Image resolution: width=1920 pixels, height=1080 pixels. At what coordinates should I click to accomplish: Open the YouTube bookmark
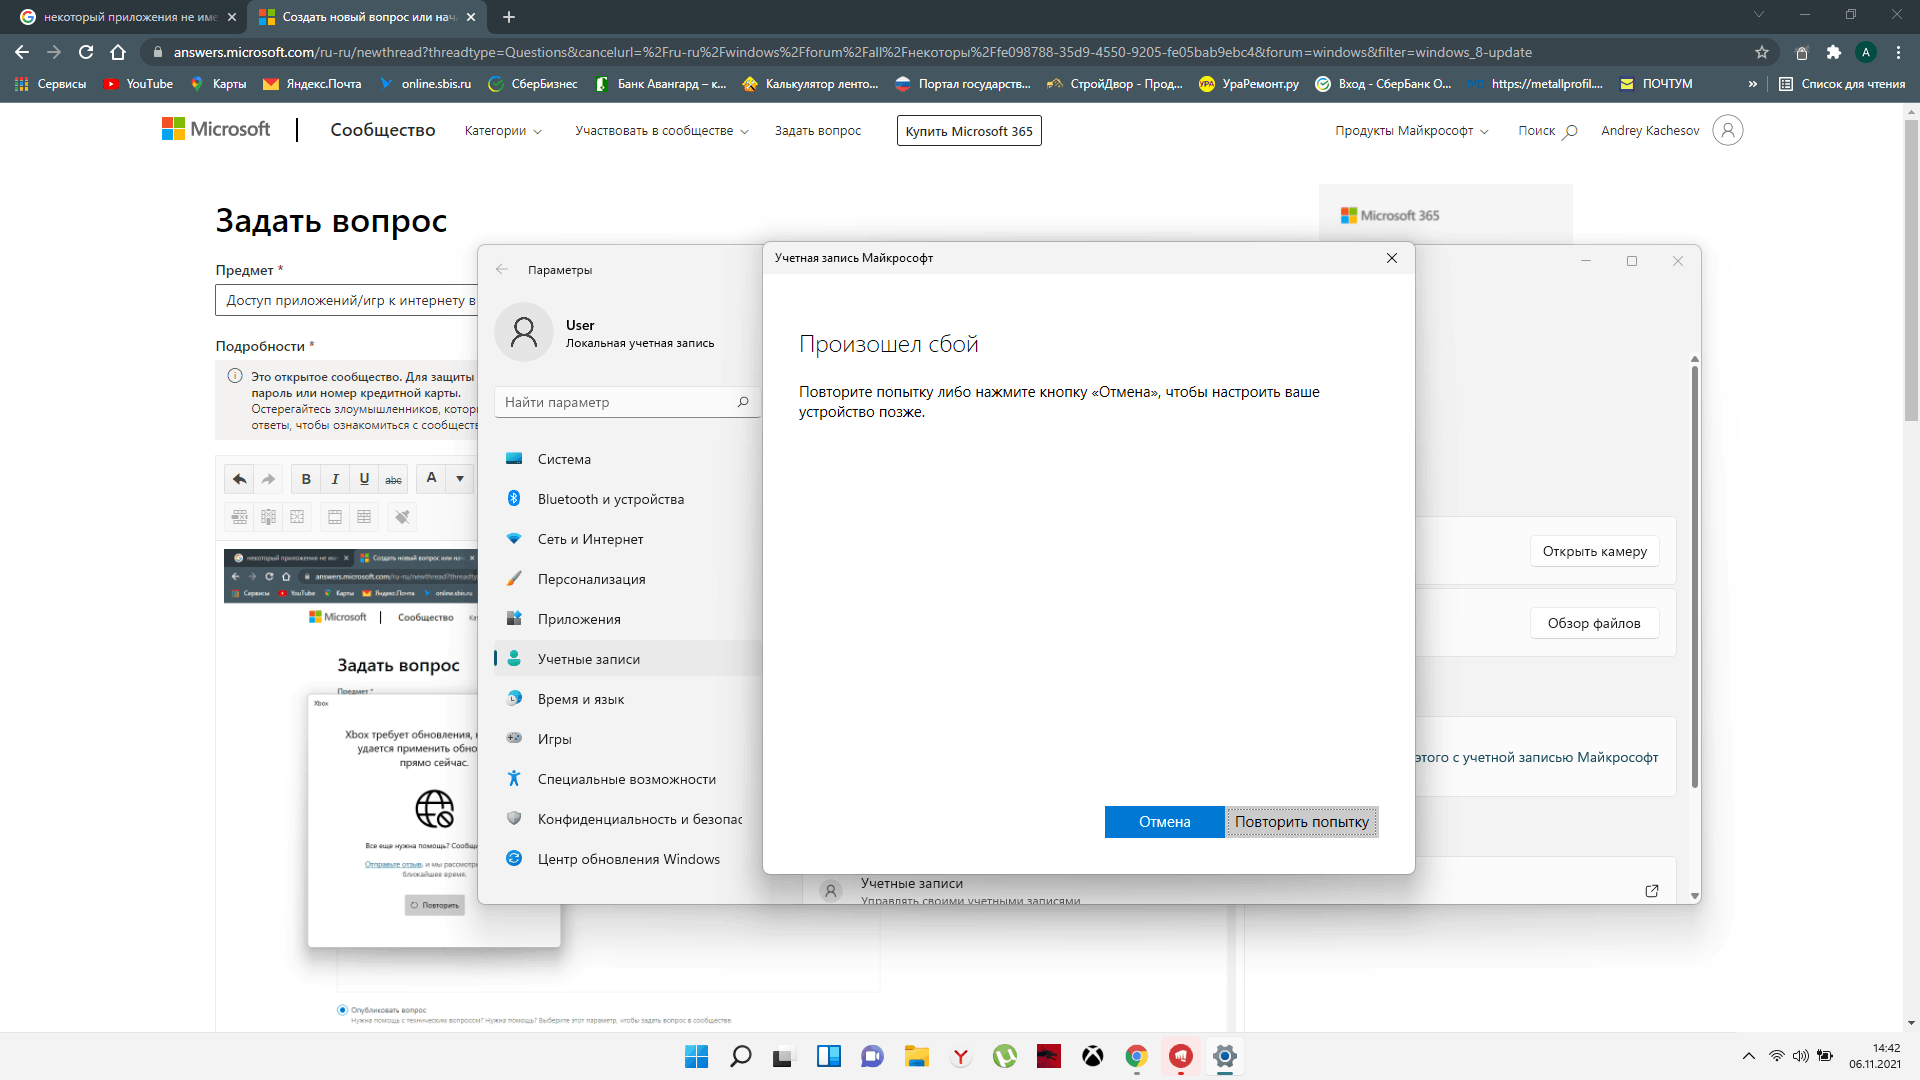pyautogui.click(x=138, y=84)
